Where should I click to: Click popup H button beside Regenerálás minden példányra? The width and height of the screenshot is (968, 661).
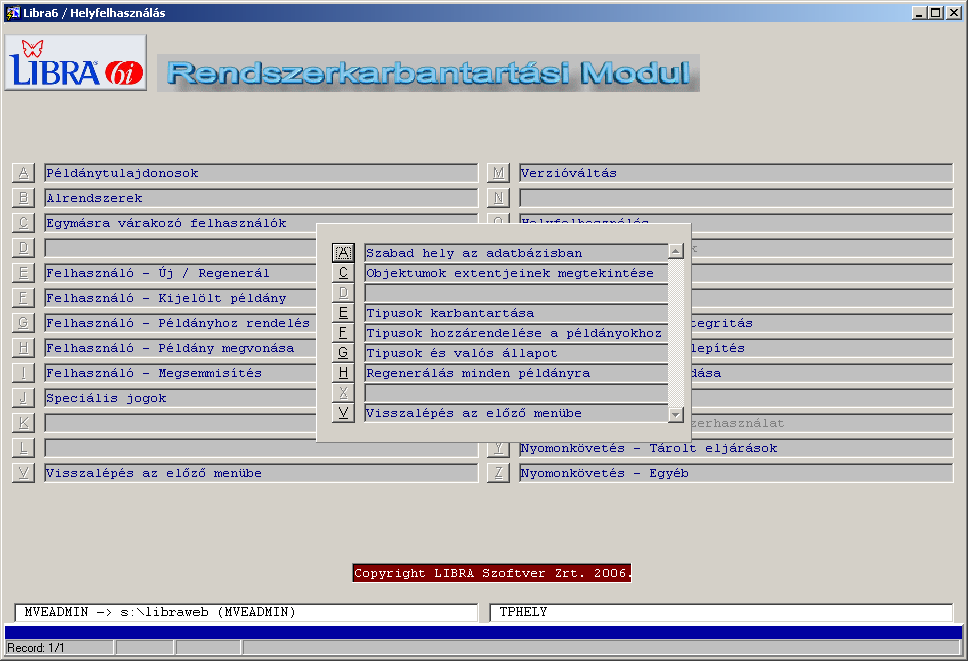[343, 373]
